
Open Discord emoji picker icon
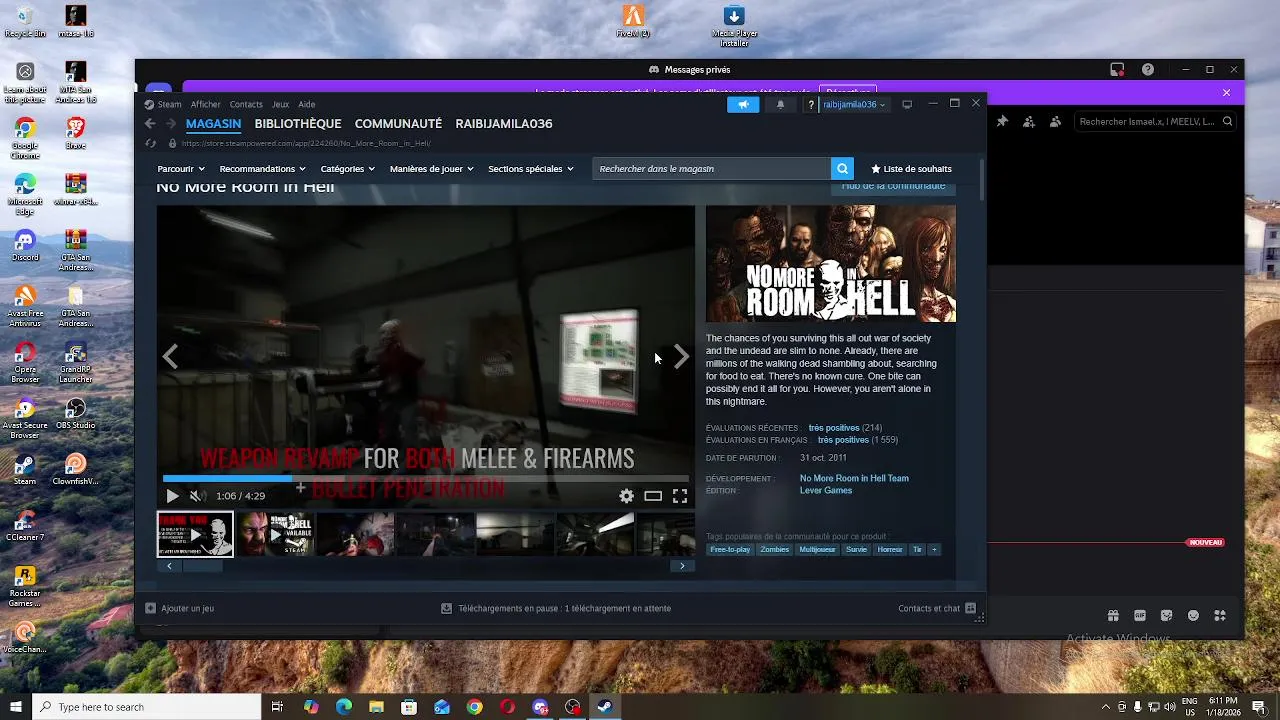click(1193, 616)
